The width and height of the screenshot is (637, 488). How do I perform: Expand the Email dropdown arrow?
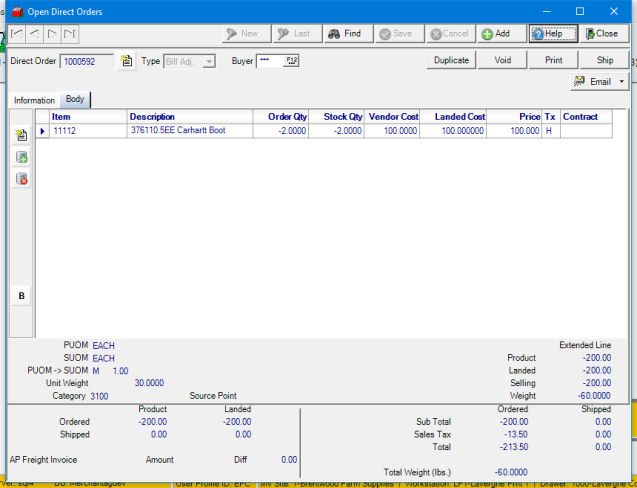(x=624, y=82)
